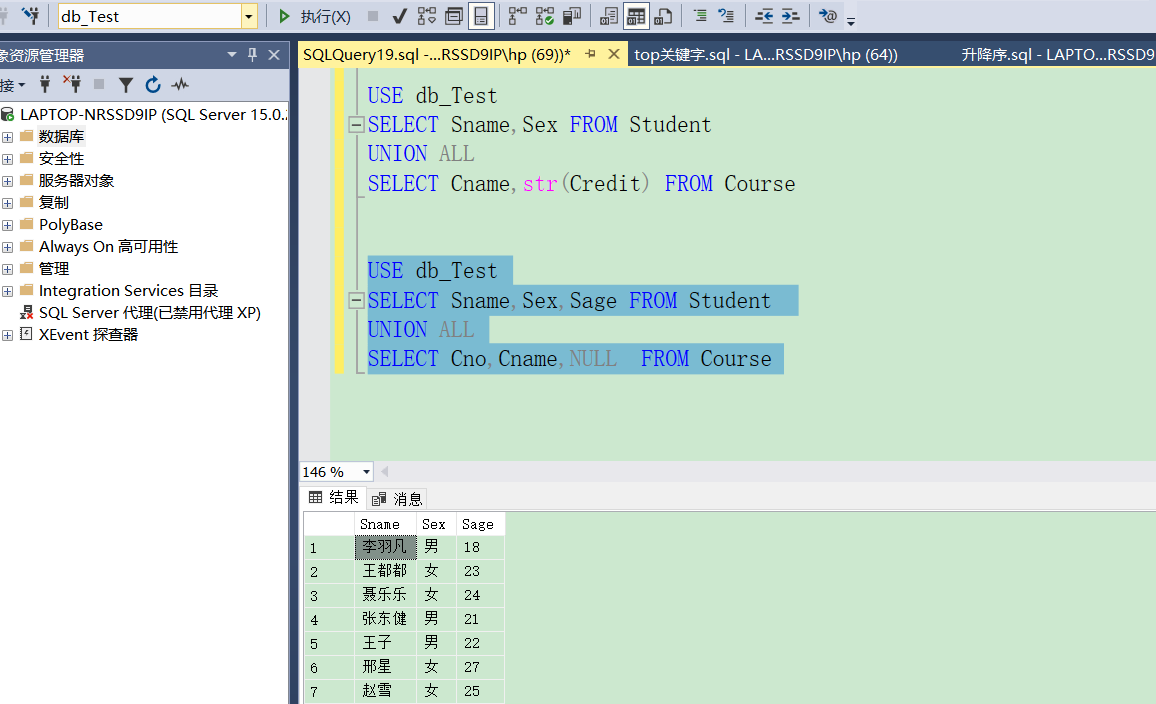Close the Object Explorer panel

click(x=274, y=55)
